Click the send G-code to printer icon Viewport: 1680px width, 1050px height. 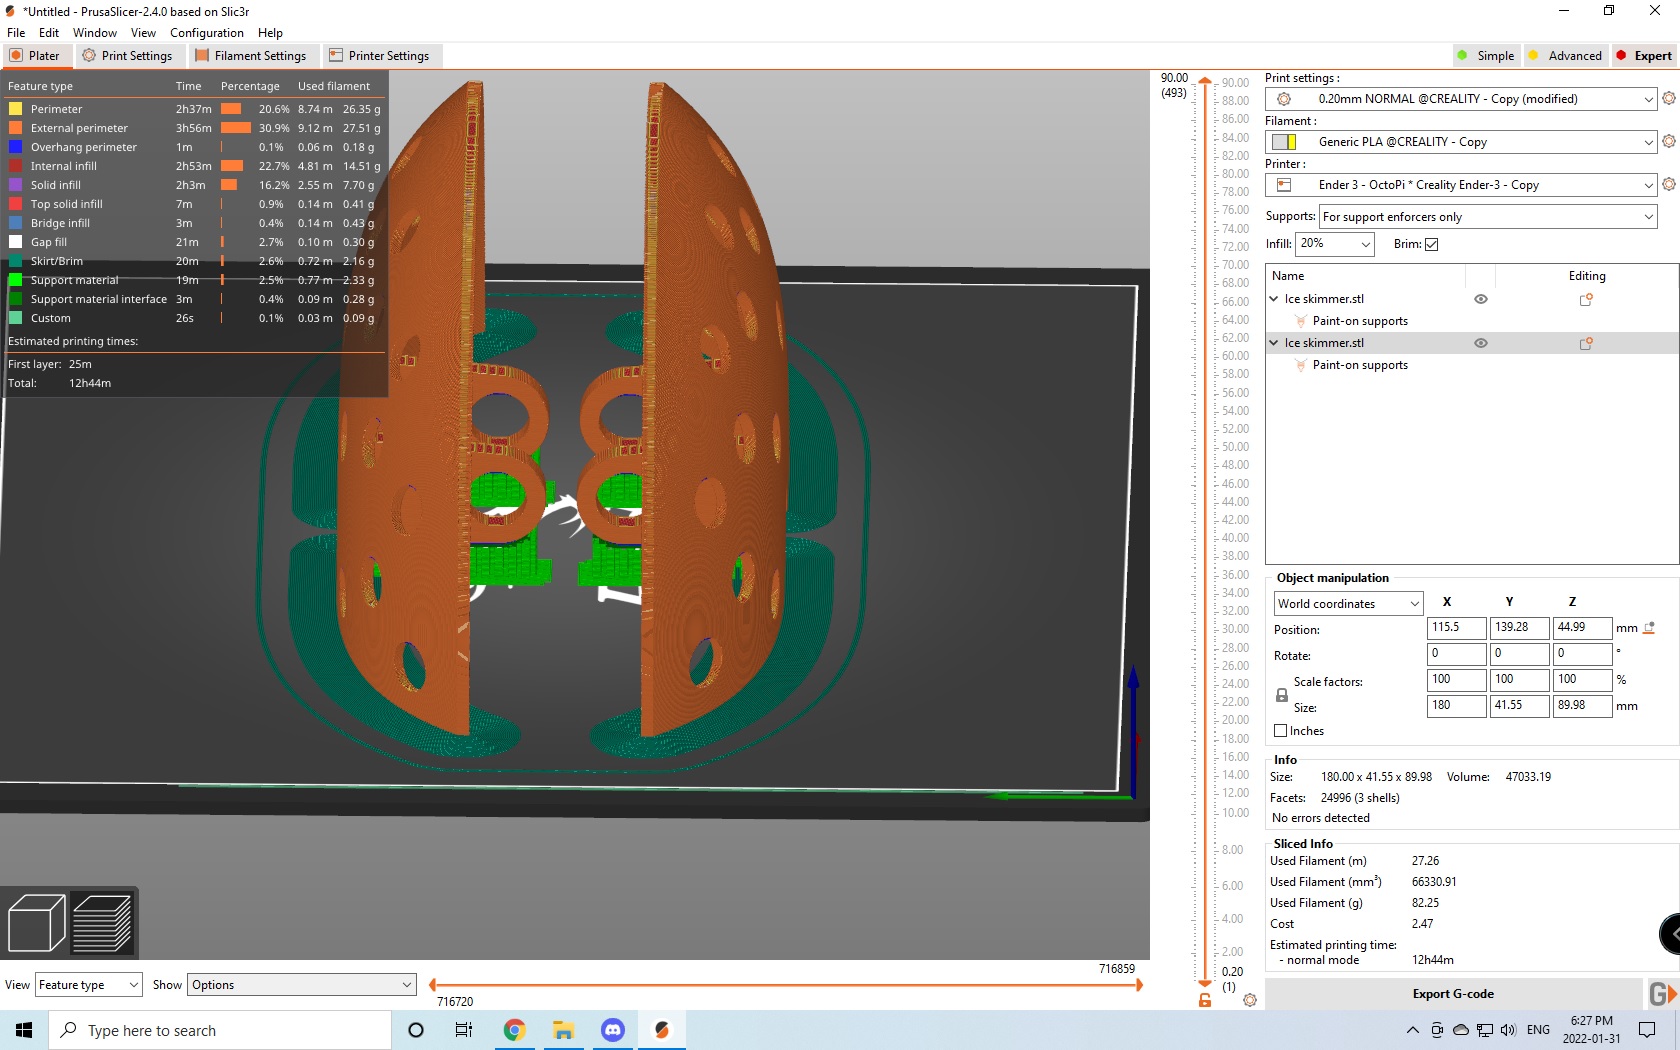click(x=1662, y=994)
